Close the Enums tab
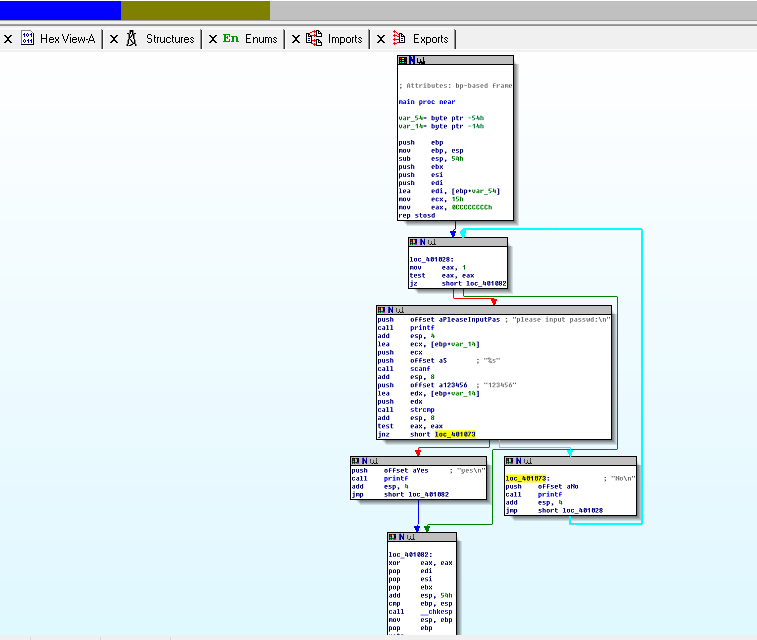The height and width of the screenshot is (640, 757). pos(213,39)
